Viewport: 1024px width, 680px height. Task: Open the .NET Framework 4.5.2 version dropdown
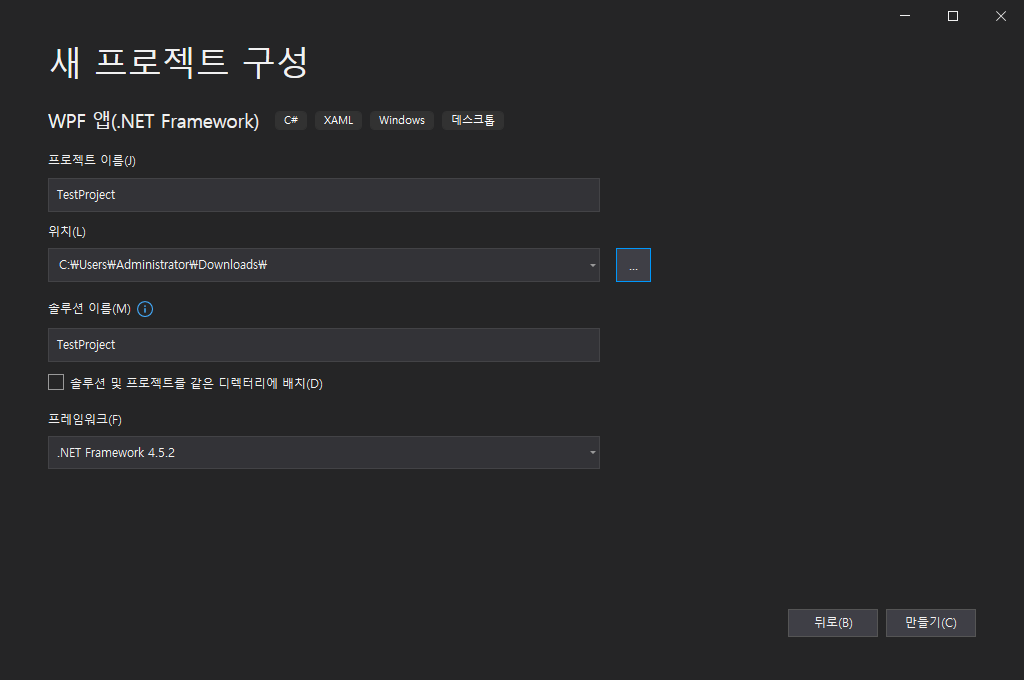point(323,453)
